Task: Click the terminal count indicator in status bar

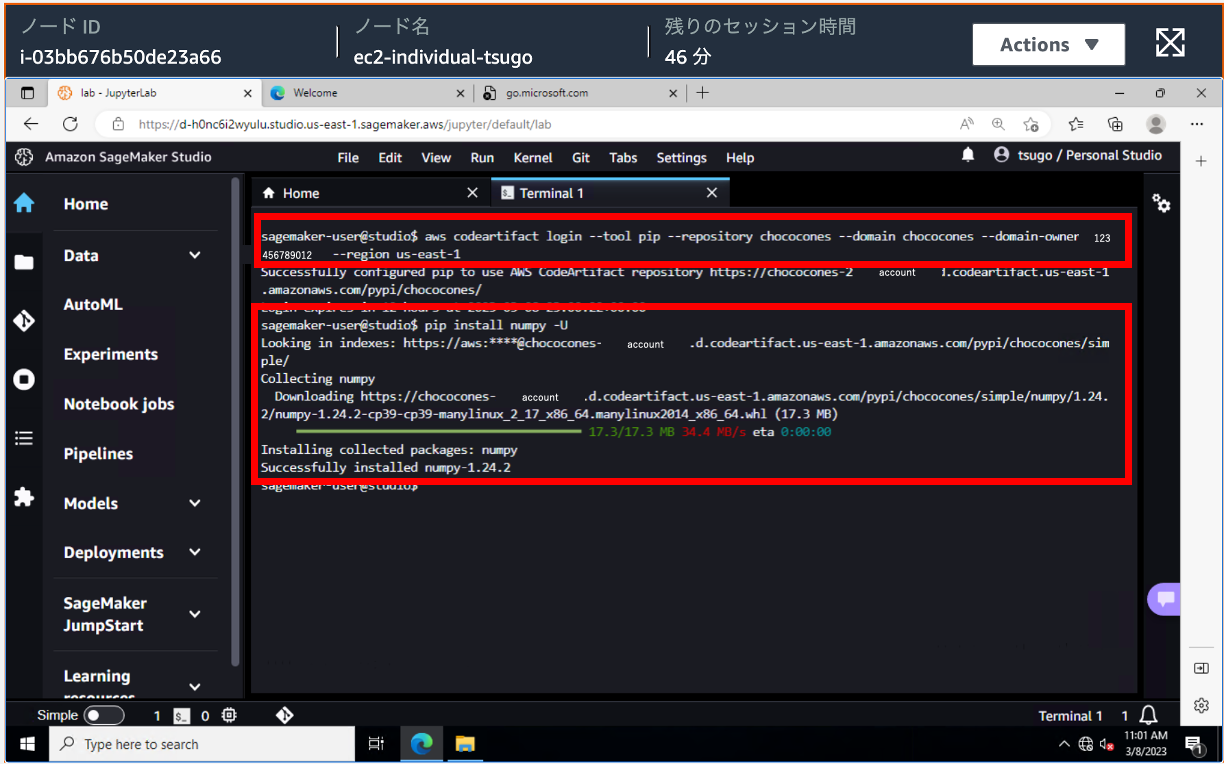Action: click(168, 715)
